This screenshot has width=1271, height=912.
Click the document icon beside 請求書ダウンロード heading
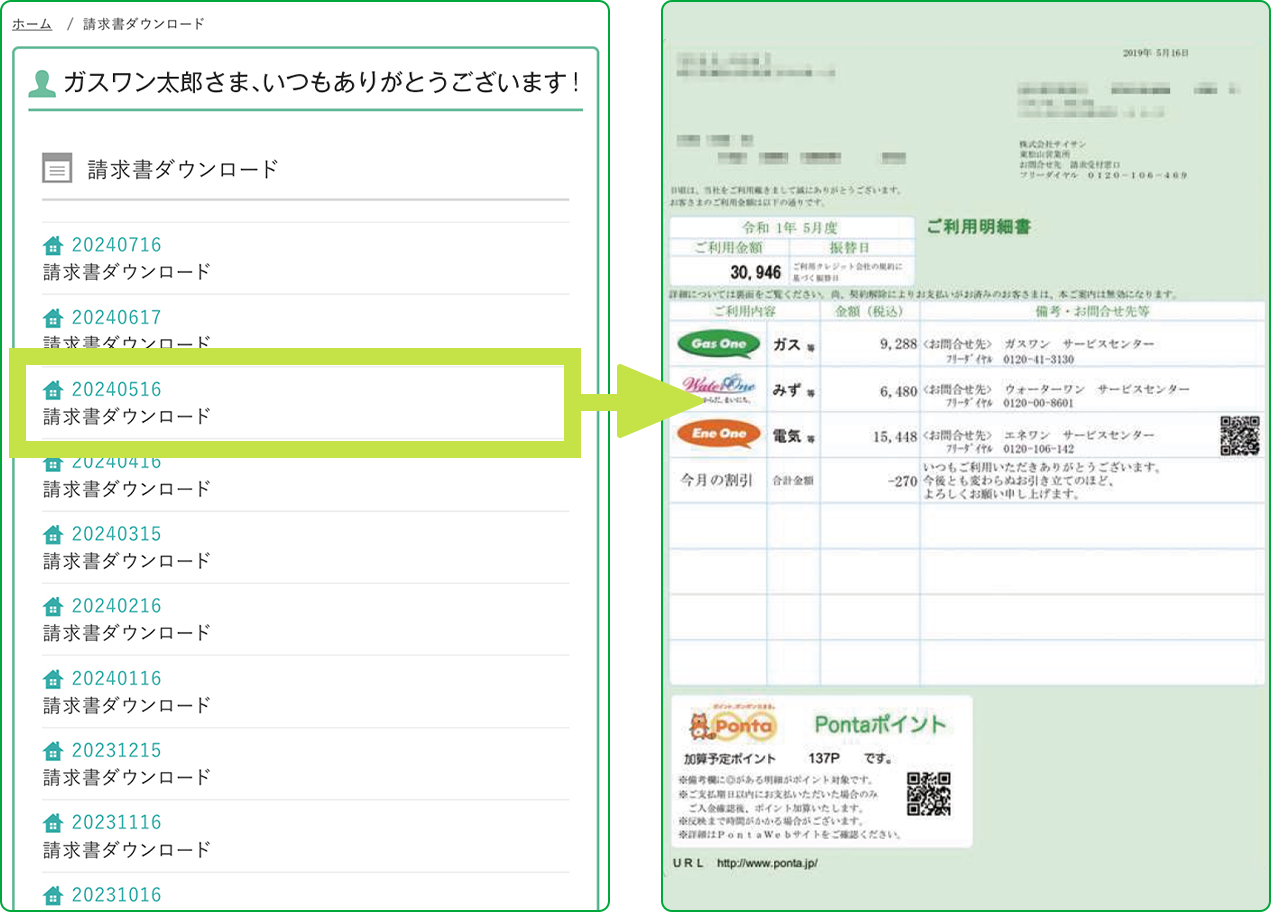point(57,169)
